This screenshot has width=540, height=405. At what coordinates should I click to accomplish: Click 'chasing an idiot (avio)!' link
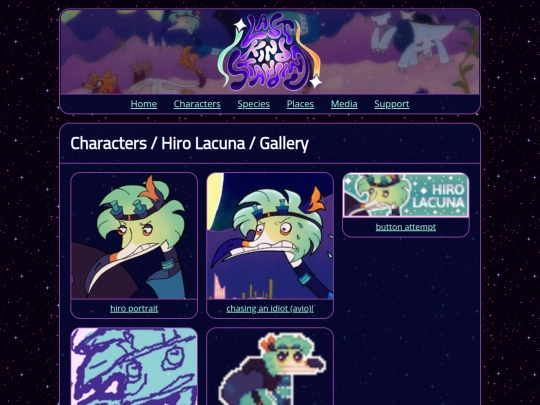270,308
